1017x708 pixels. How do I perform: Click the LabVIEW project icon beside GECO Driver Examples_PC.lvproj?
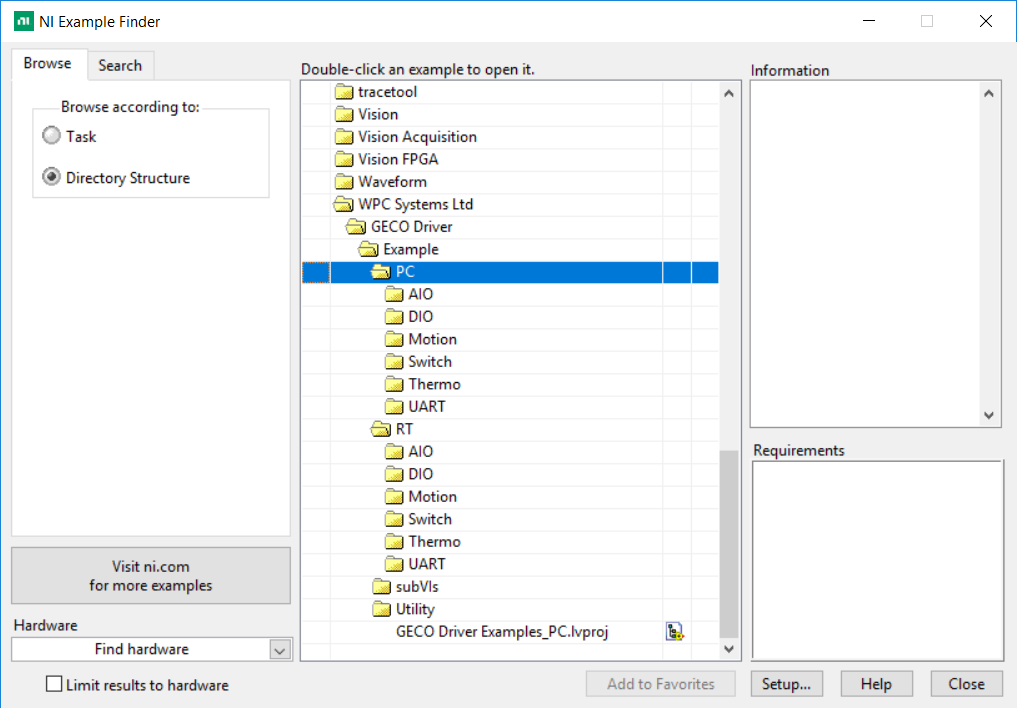pos(674,632)
